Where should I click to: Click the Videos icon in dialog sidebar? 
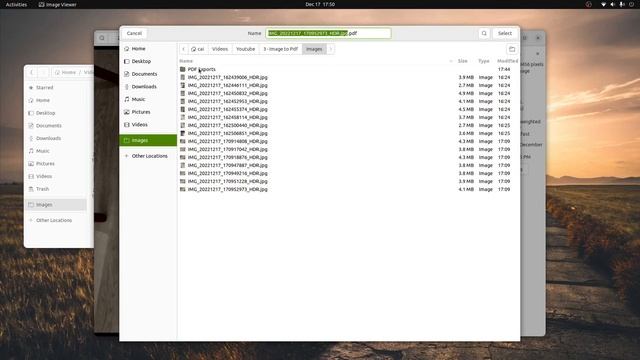(x=127, y=124)
